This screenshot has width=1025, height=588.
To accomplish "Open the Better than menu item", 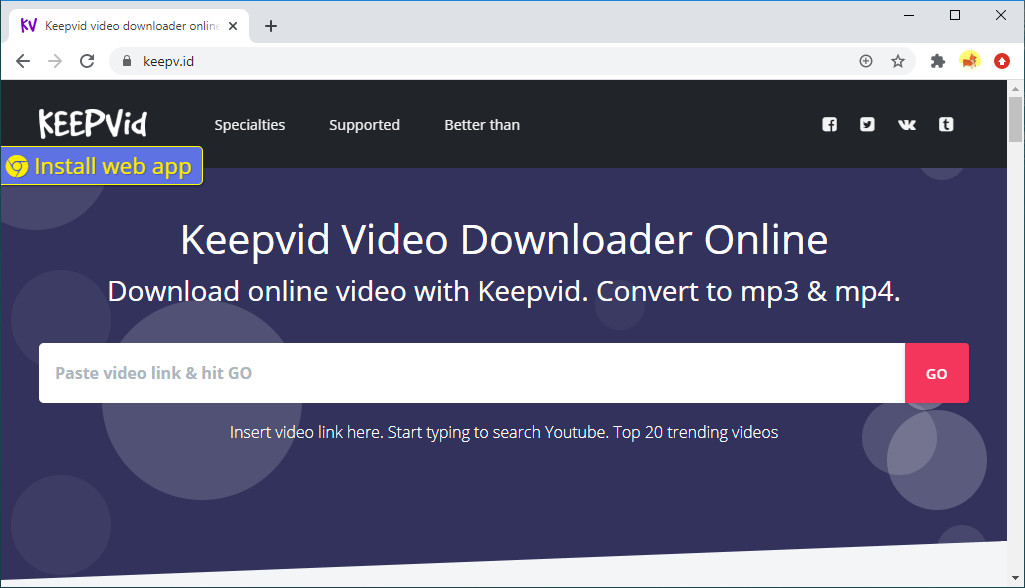I will 482,125.
